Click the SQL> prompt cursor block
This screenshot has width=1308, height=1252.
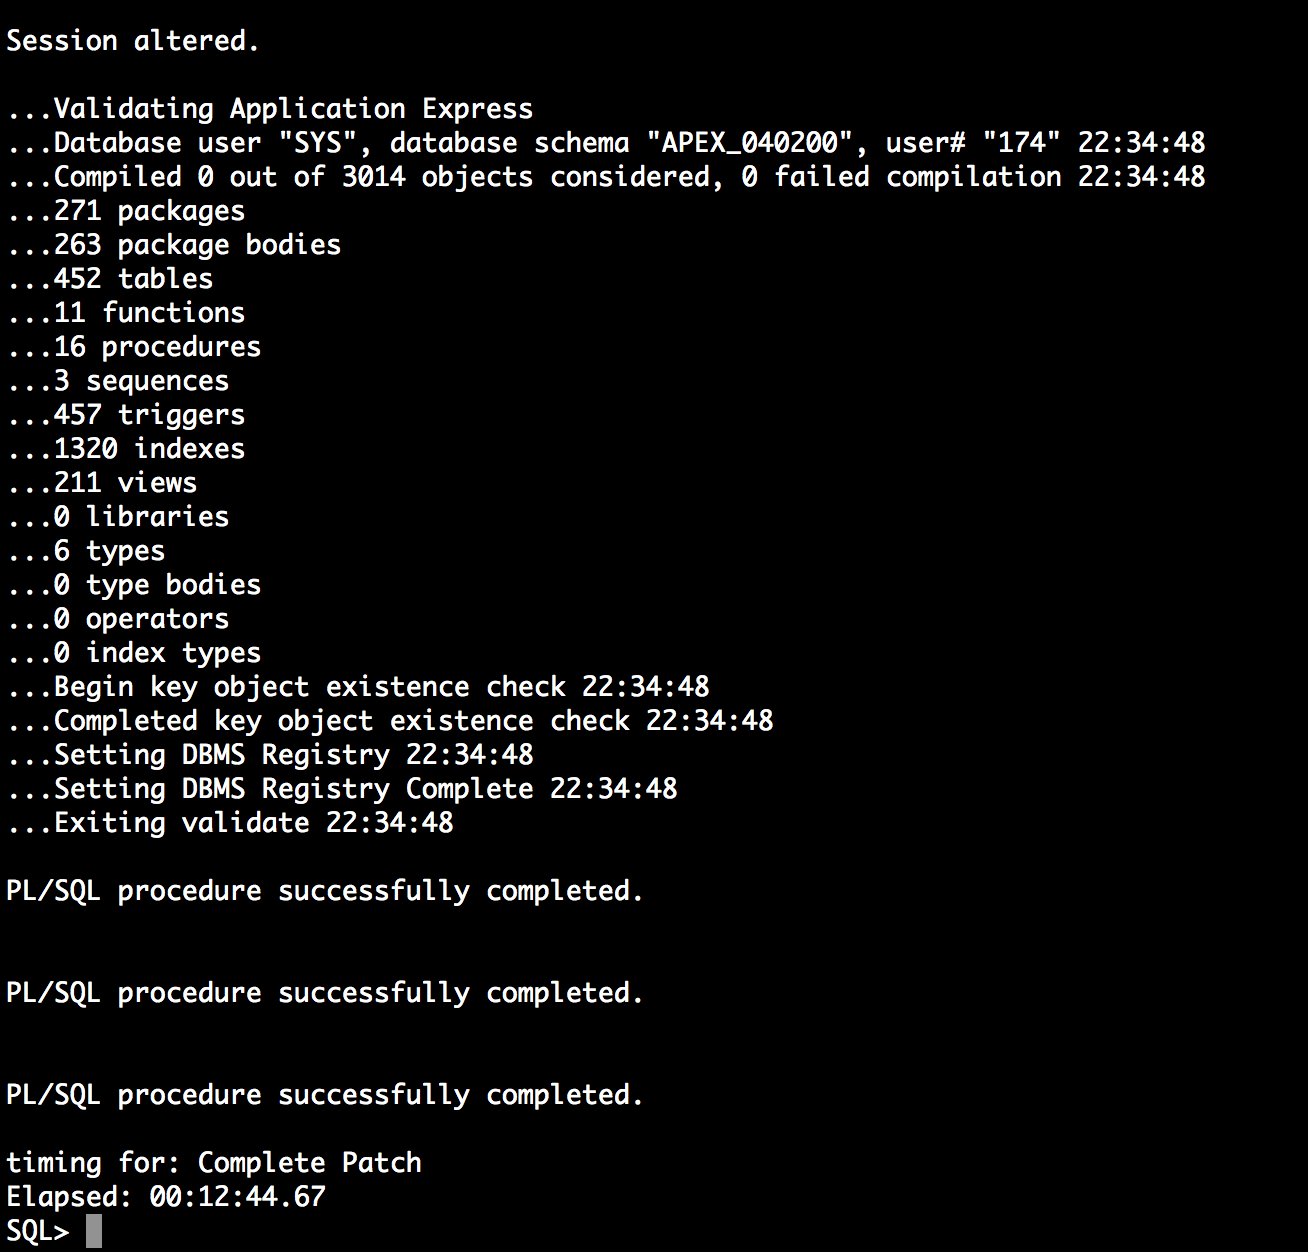coord(93,1231)
